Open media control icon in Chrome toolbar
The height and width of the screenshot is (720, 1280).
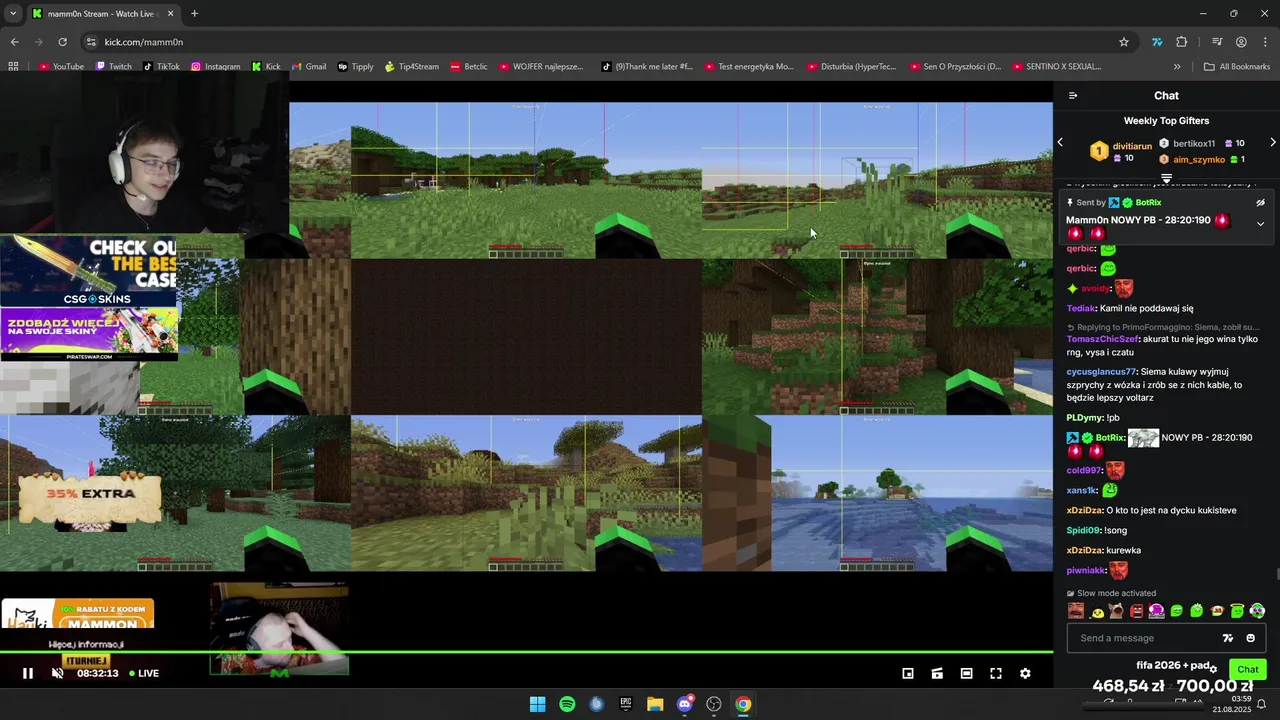click(x=1217, y=42)
